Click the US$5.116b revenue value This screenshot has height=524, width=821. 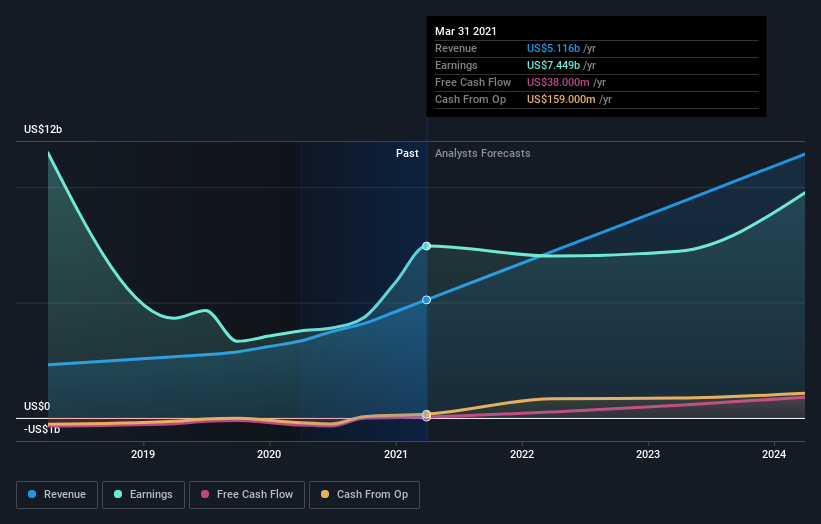(553, 48)
